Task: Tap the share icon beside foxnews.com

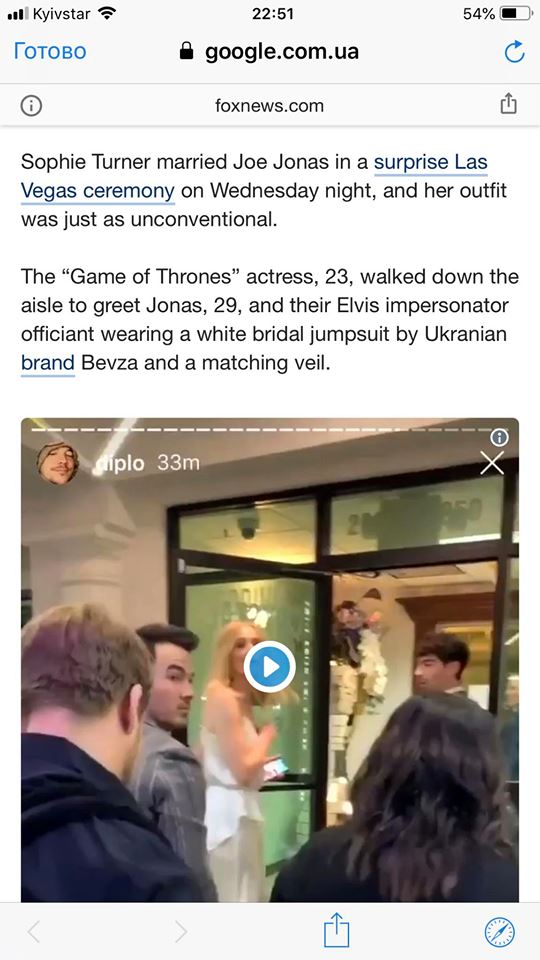Action: (508, 104)
